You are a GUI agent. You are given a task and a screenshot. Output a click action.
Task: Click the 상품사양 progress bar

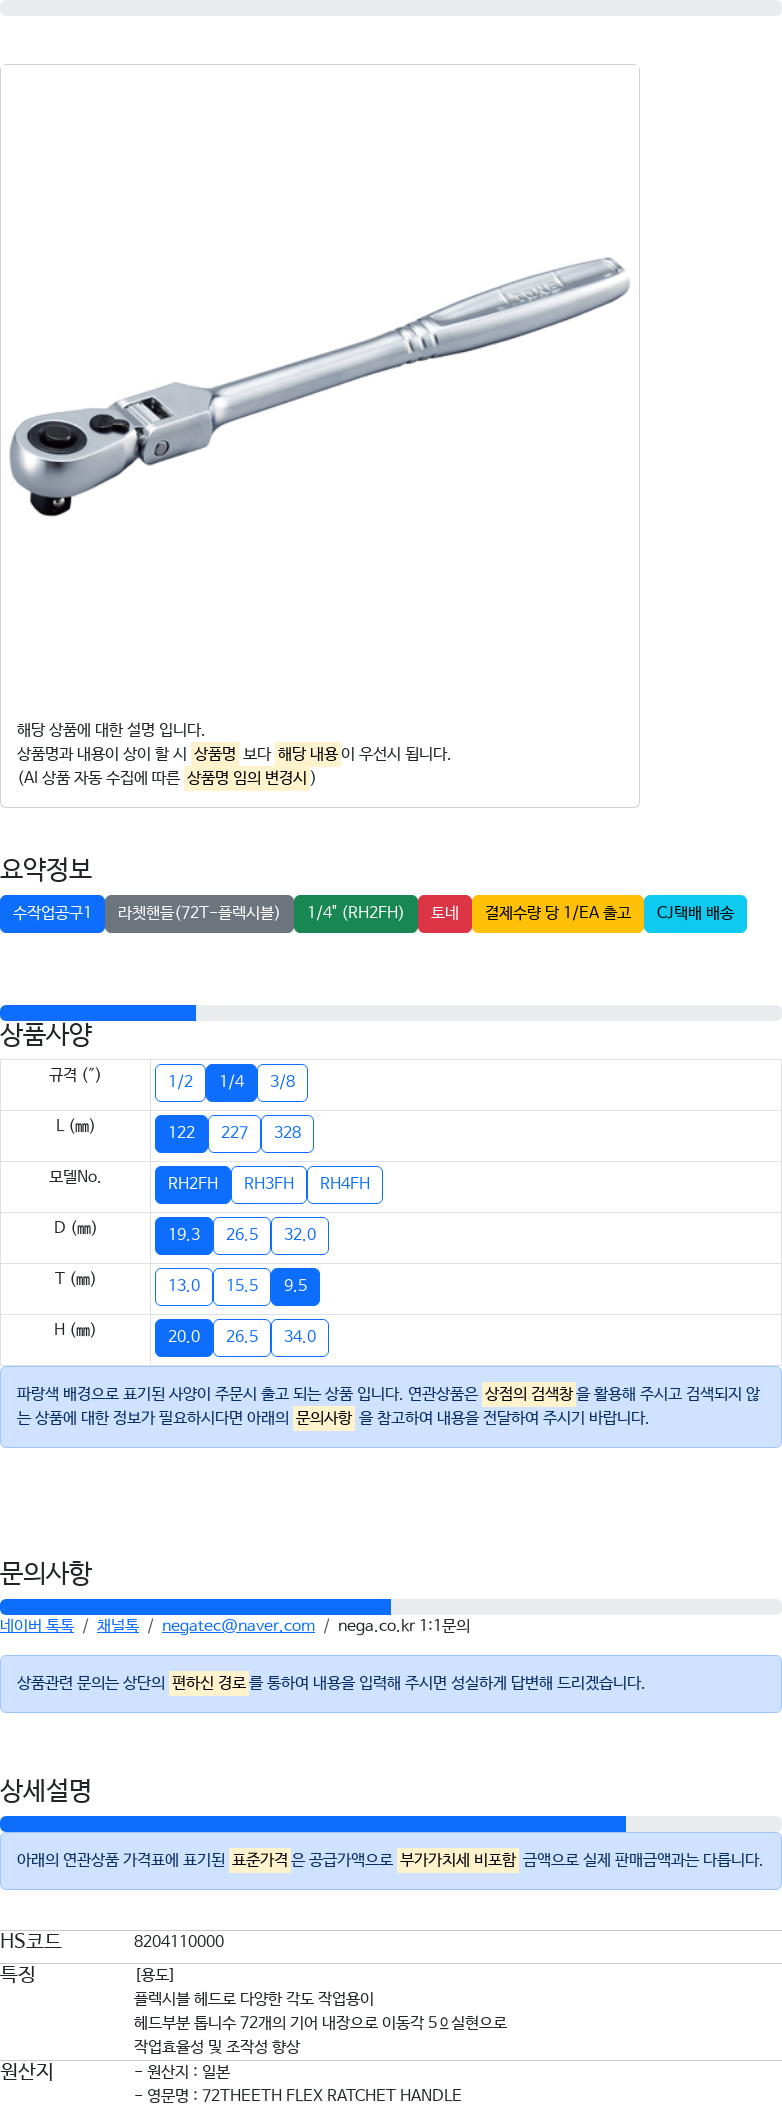391,1013
